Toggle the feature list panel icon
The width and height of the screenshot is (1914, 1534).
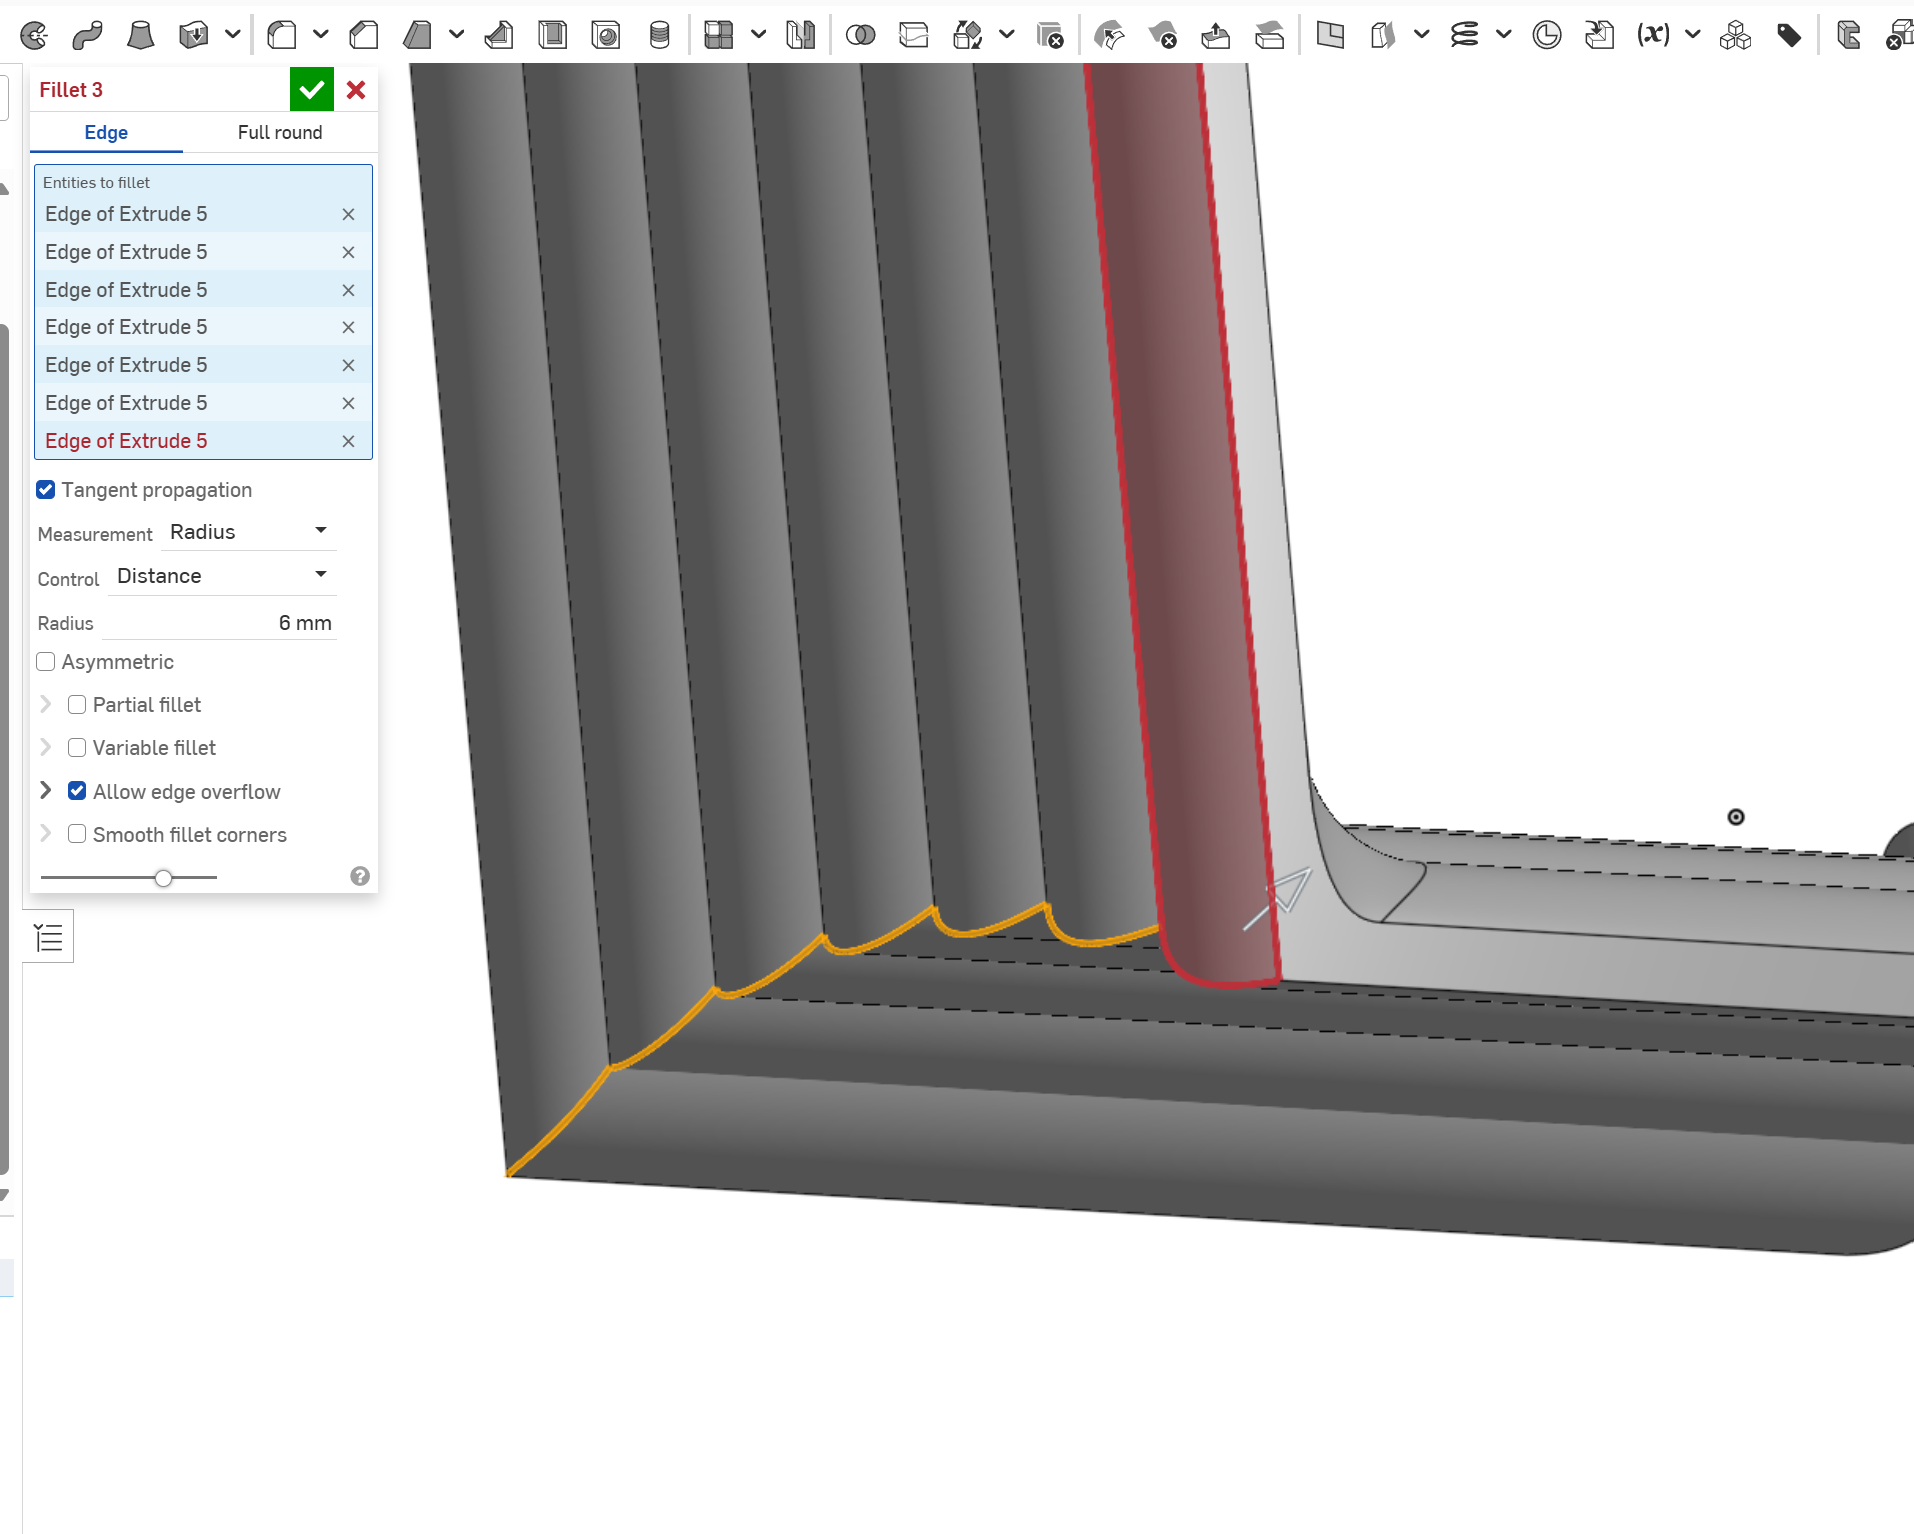point(48,938)
